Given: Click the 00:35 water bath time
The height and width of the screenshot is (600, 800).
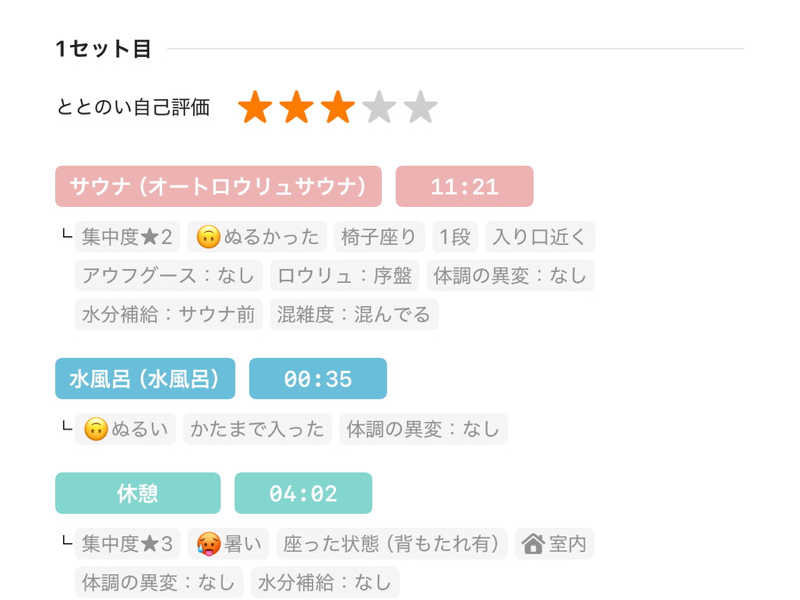Looking at the screenshot, I should pyautogui.click(x=317, y=379).
